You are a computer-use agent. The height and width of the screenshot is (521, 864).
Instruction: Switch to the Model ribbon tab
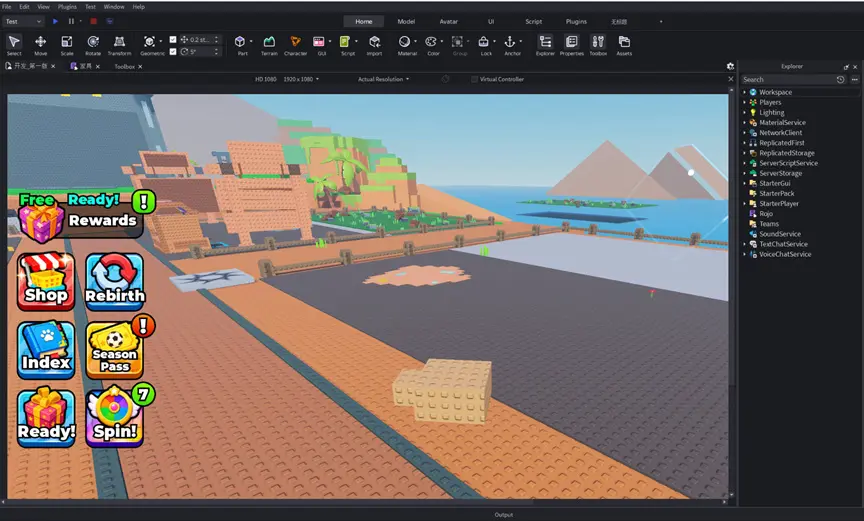406,21
